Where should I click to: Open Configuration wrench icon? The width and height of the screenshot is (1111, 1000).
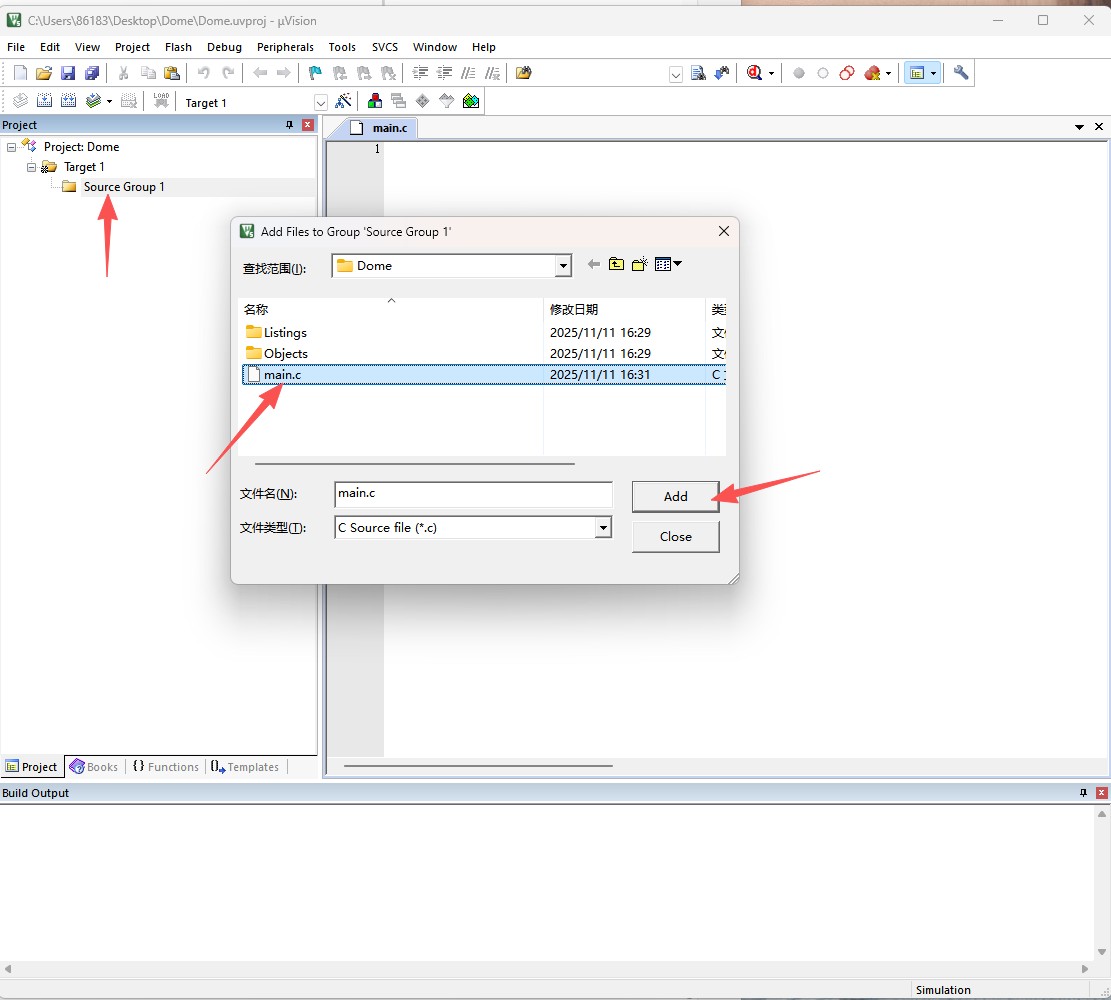(x=961, y=73)
